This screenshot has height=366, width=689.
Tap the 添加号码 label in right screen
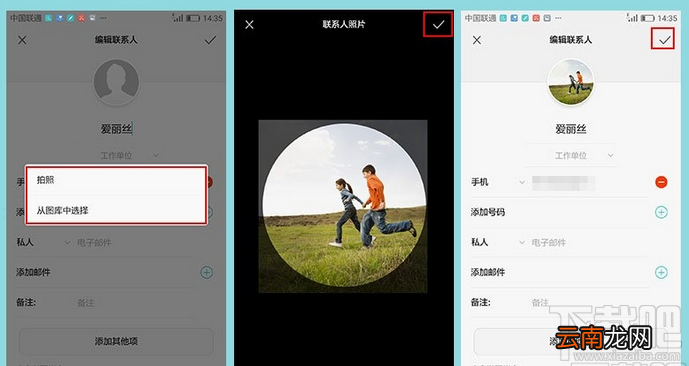488,212
